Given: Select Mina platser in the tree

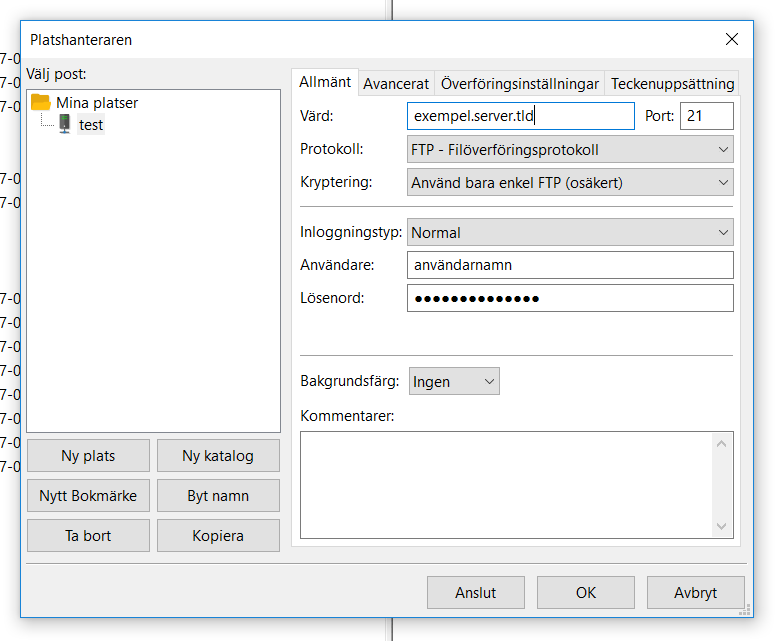Looking at the screenshot, I should pyautogui.click(x=97, y=103).
